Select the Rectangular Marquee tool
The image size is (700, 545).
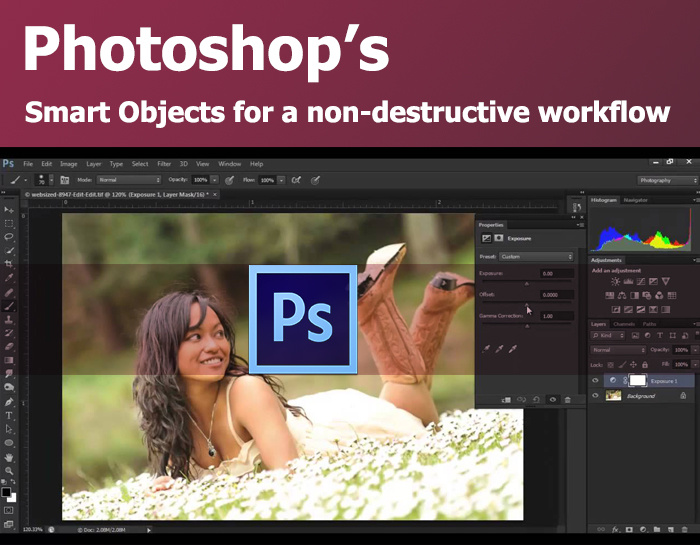click(8, 223)
